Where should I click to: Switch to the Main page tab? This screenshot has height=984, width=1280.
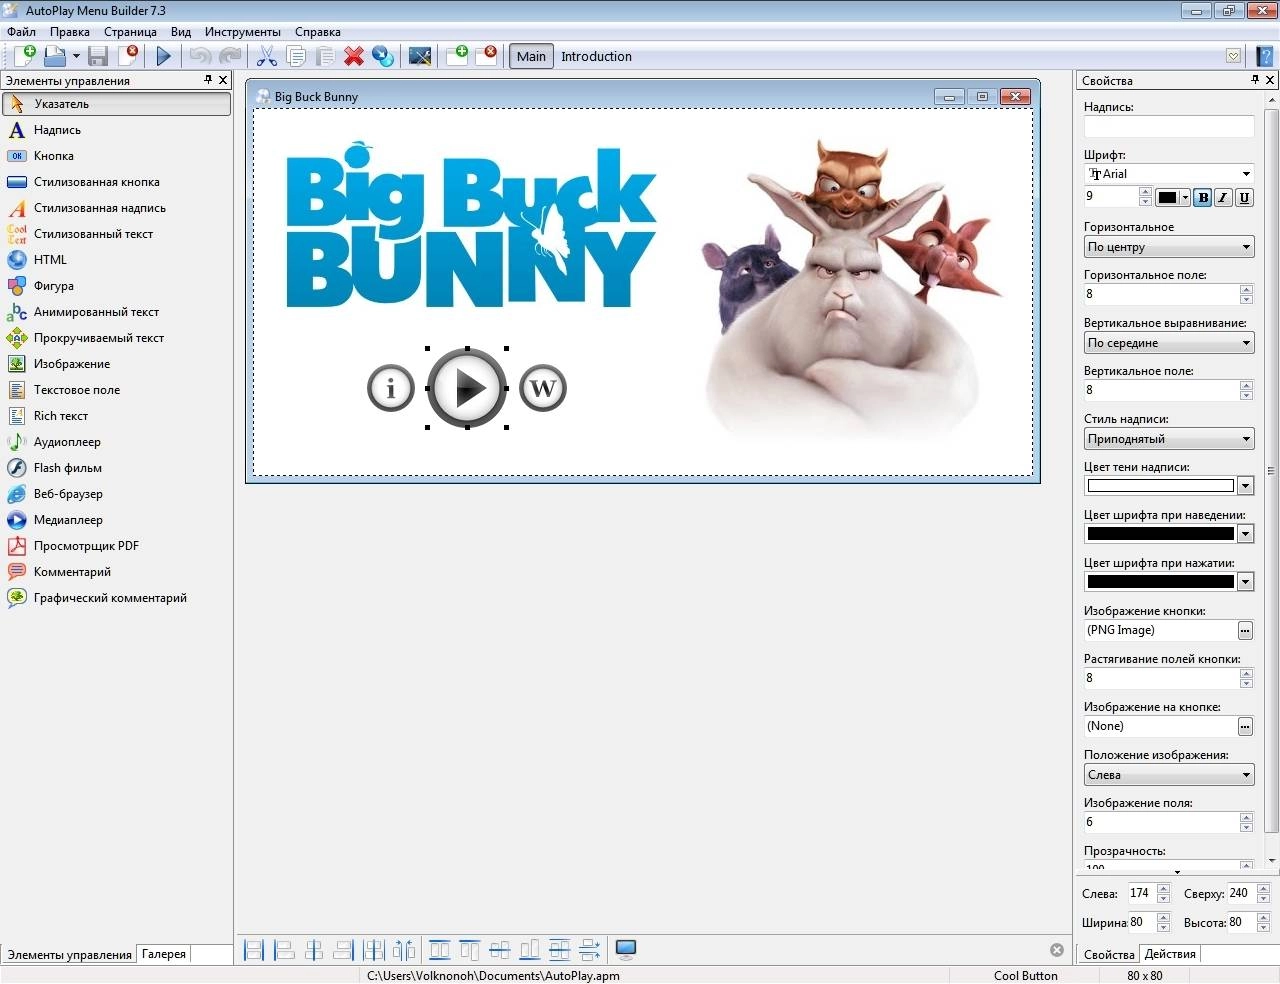point(531,56)
